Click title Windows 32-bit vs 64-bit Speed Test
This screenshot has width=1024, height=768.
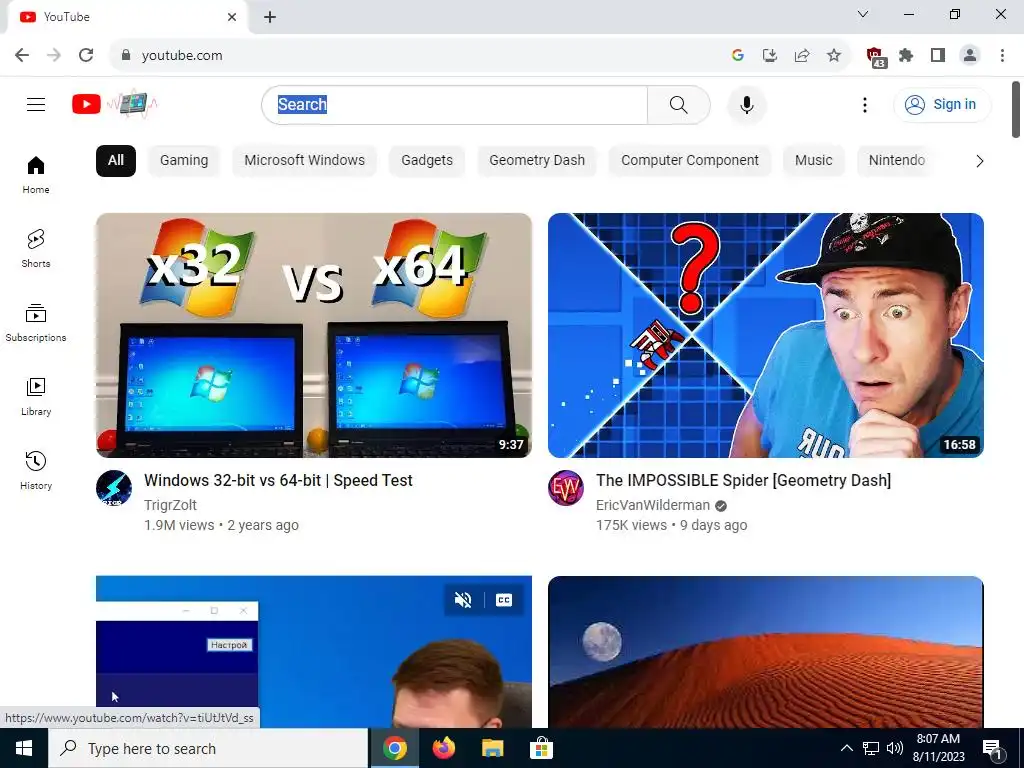pyautogui.click(x=278, y=481)
